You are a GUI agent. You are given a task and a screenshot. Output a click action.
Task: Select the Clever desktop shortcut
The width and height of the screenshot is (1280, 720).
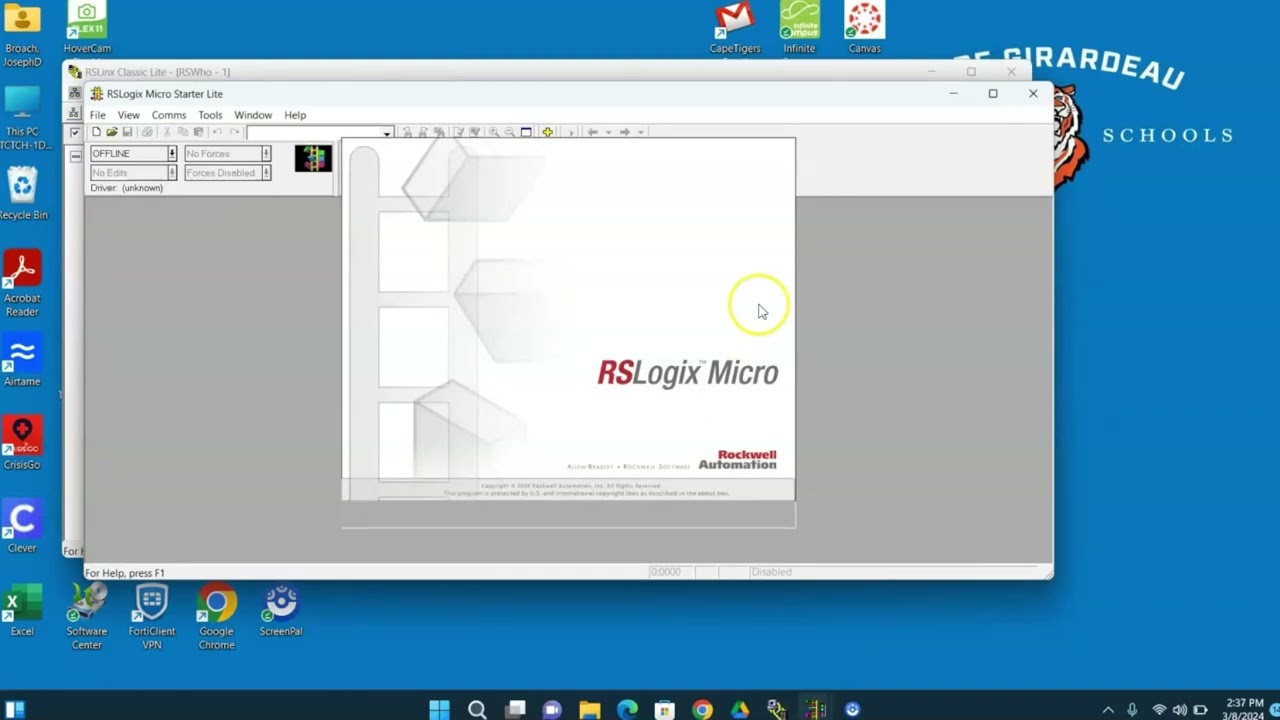22,526
